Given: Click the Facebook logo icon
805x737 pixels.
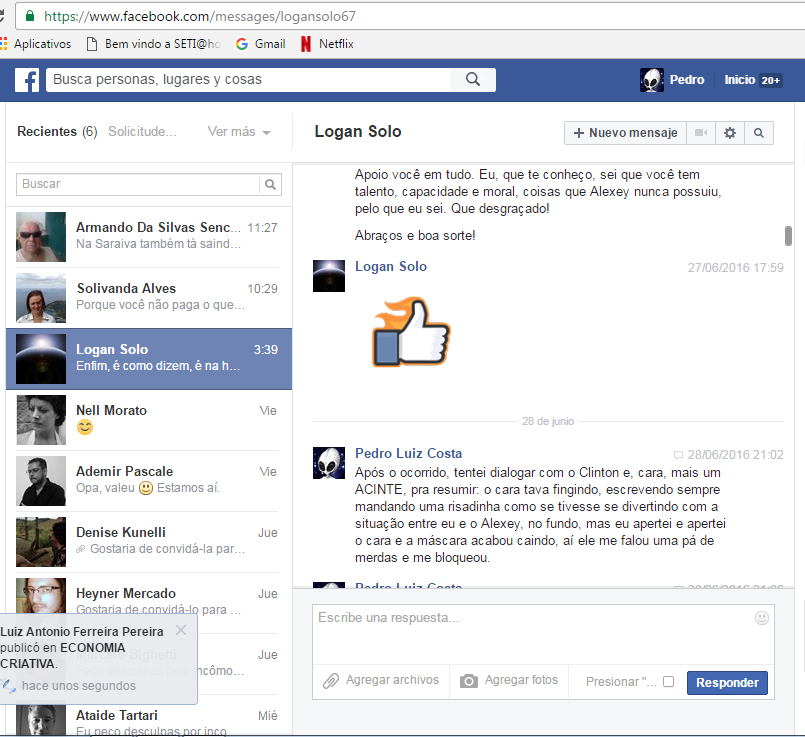Looking at the screenshot, I should pos(27,80).
